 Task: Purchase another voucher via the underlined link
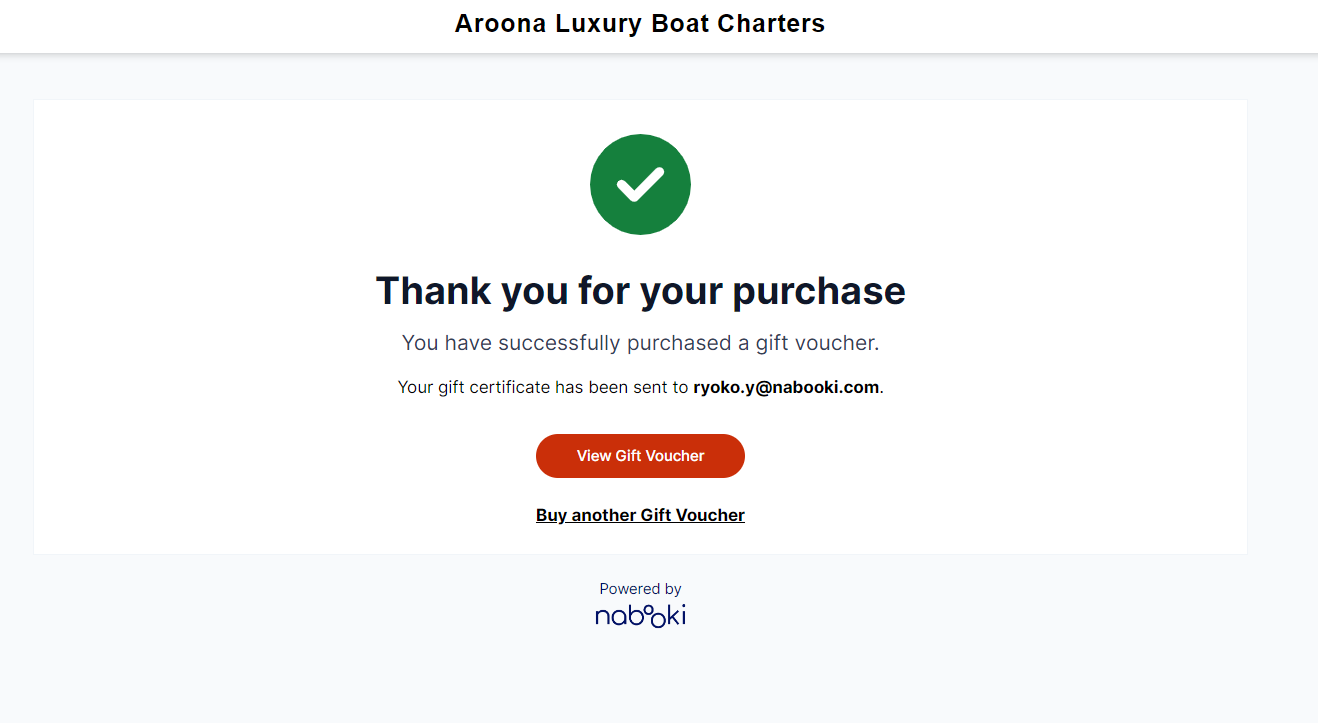pos(640,515)
